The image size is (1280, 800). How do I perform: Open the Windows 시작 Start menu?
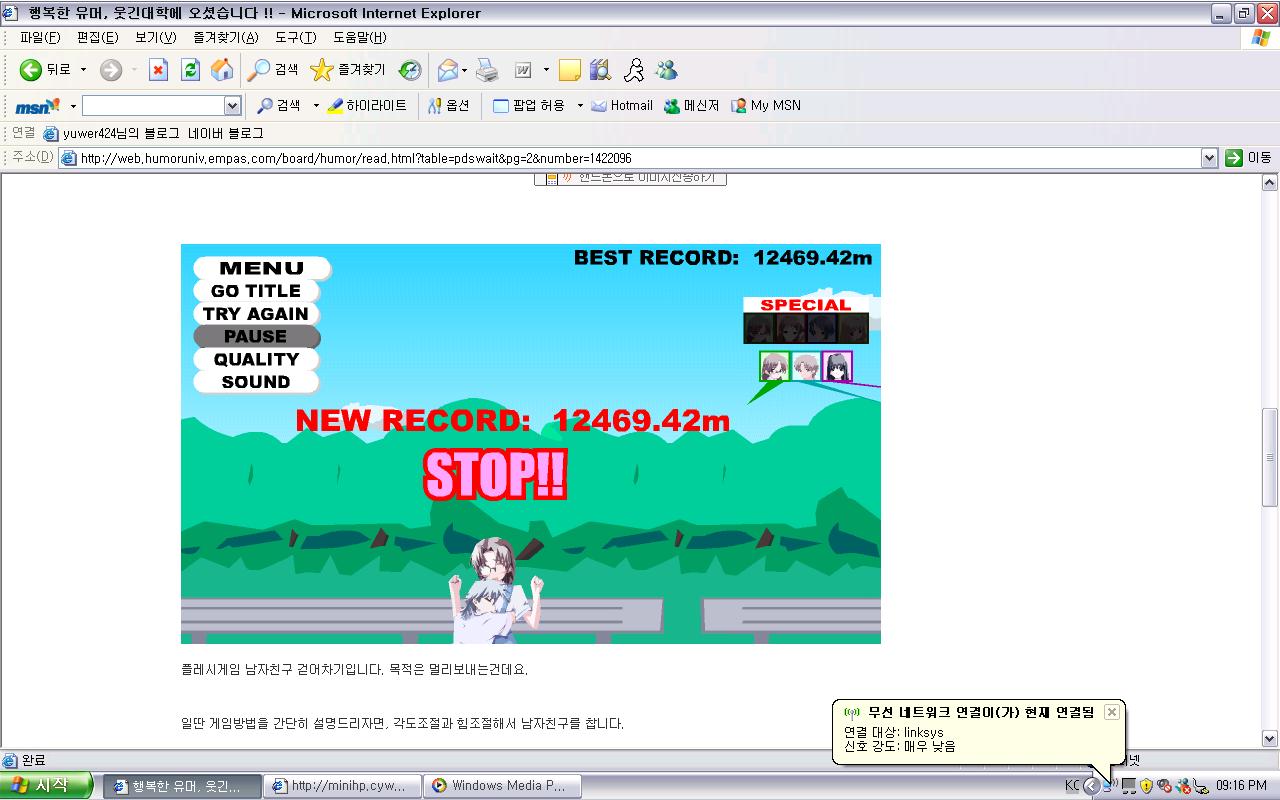(x=46, y=785)
